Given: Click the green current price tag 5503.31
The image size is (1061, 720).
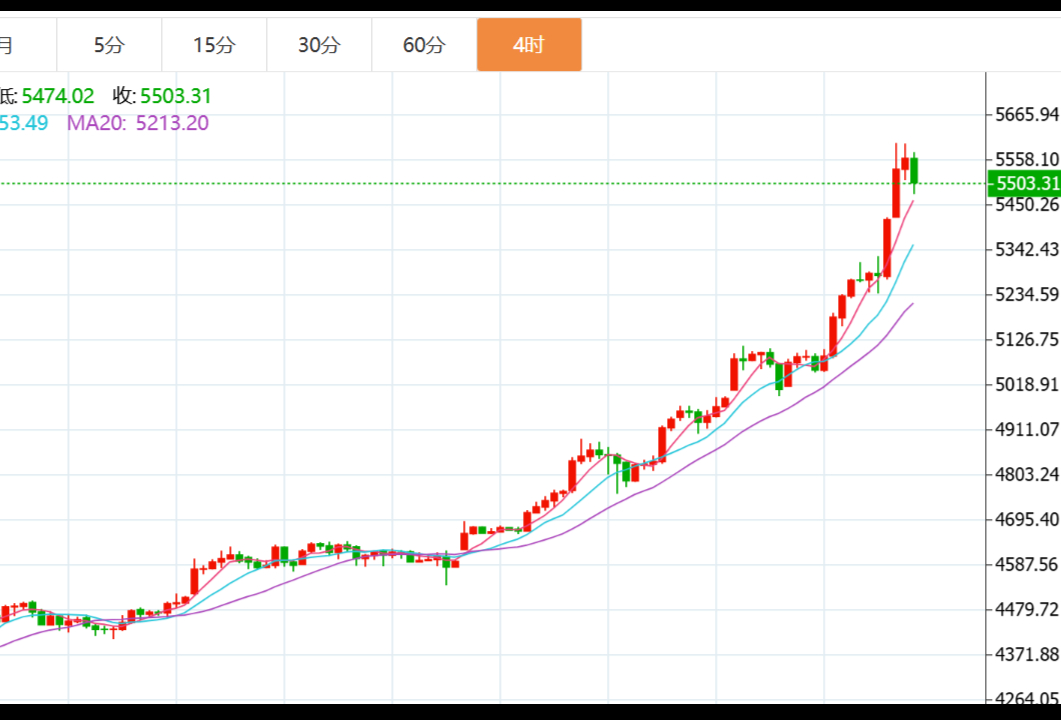Looking at the screenshot, I should click(1024, 183).
